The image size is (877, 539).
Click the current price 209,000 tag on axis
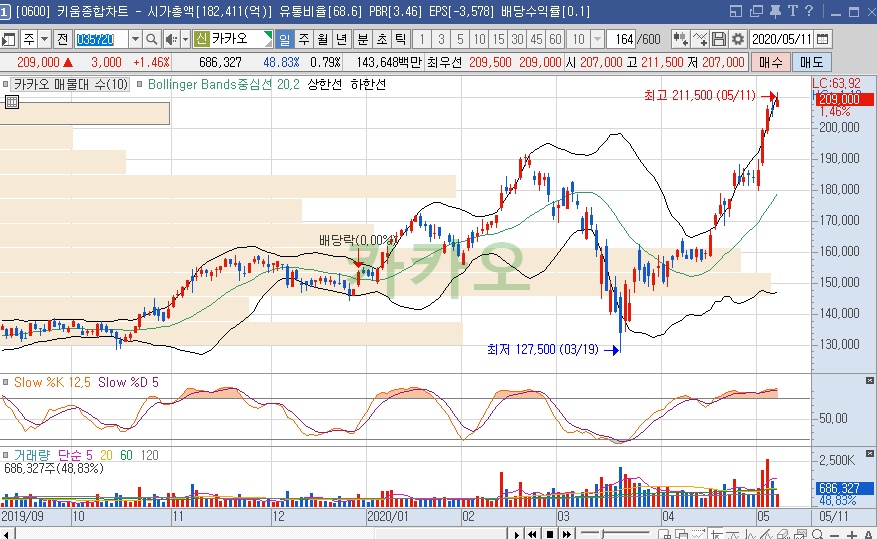844,100
